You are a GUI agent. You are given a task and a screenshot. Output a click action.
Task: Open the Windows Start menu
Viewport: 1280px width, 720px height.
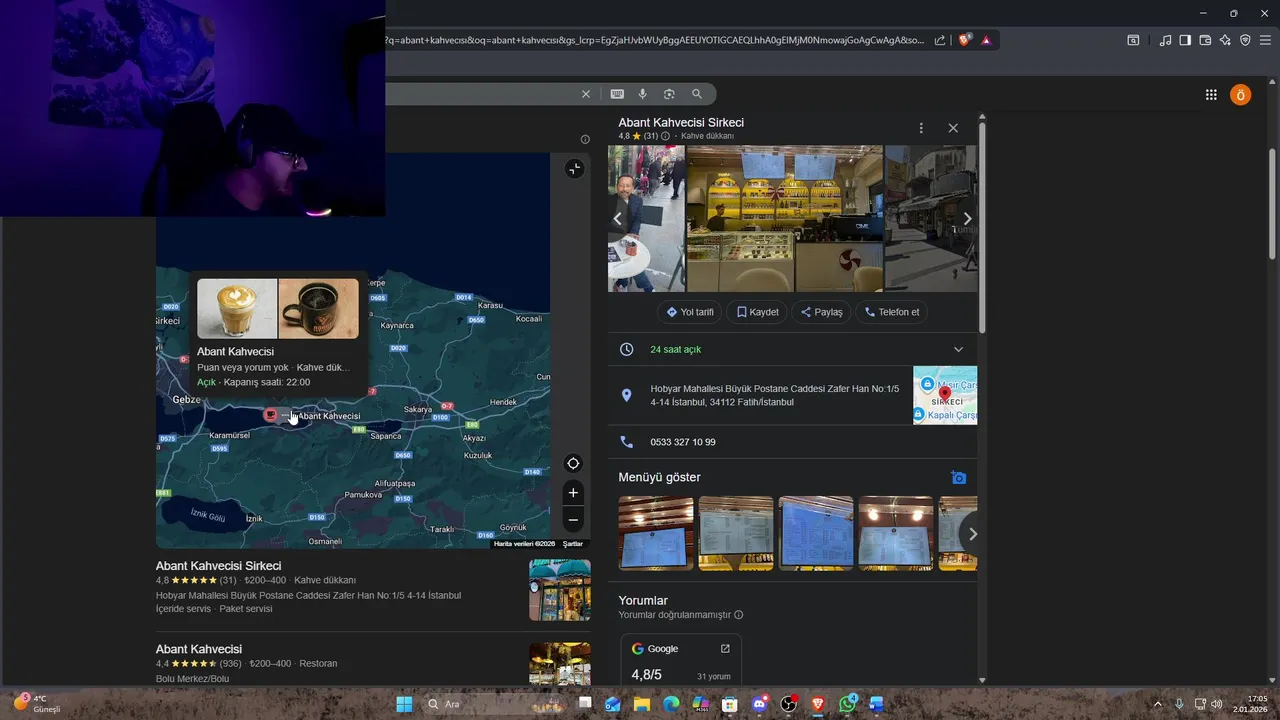[404, 704]
